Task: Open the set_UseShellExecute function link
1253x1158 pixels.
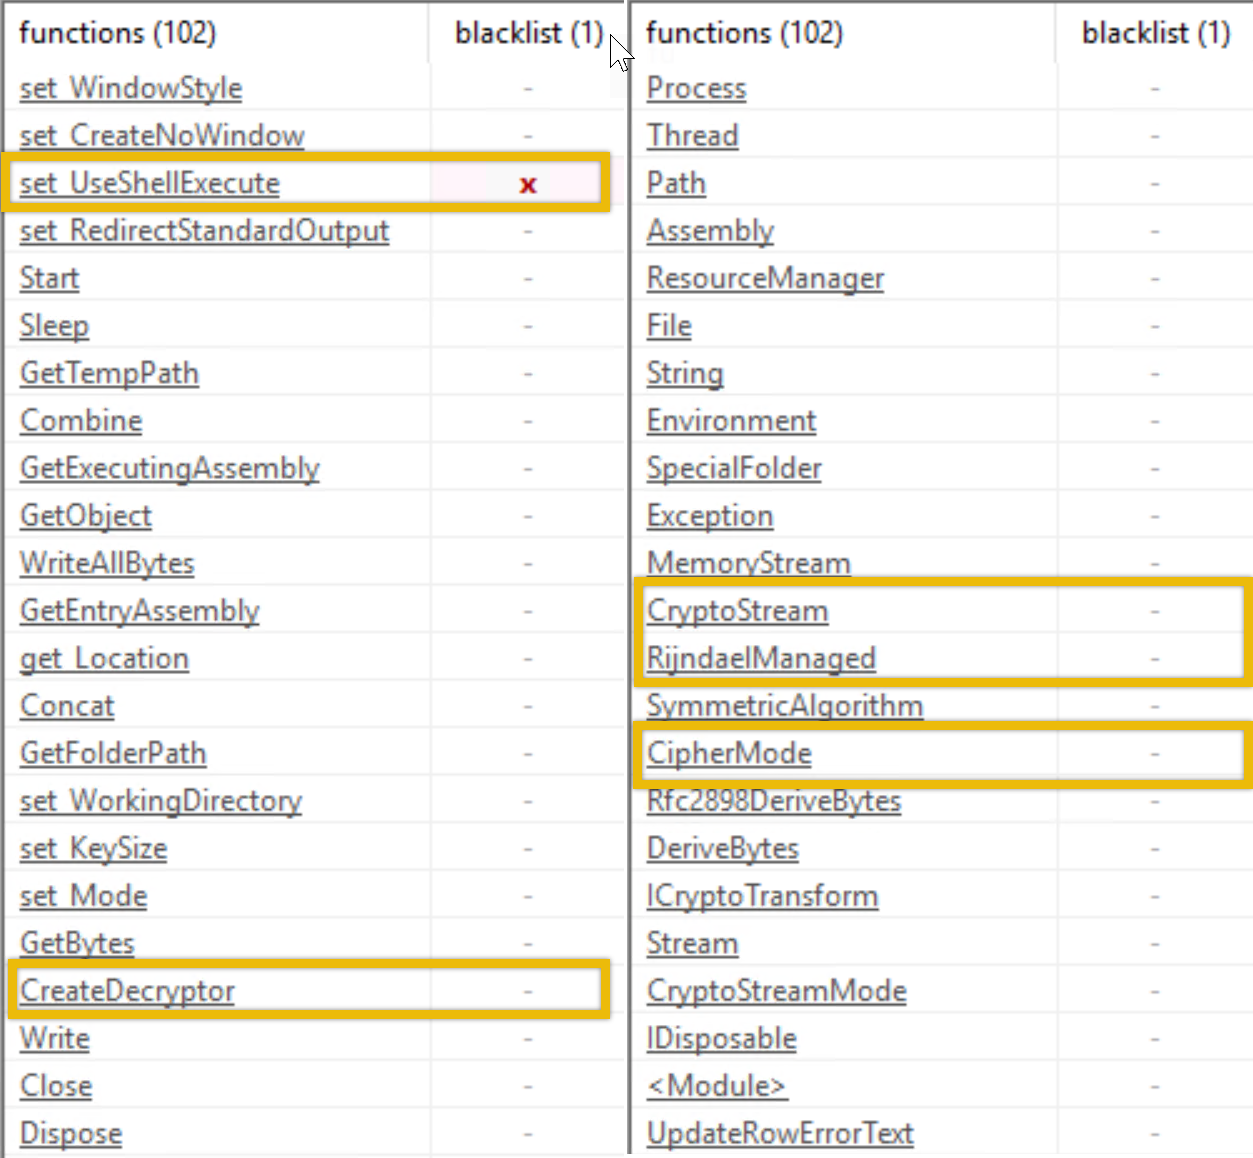Action: [149, 183]
